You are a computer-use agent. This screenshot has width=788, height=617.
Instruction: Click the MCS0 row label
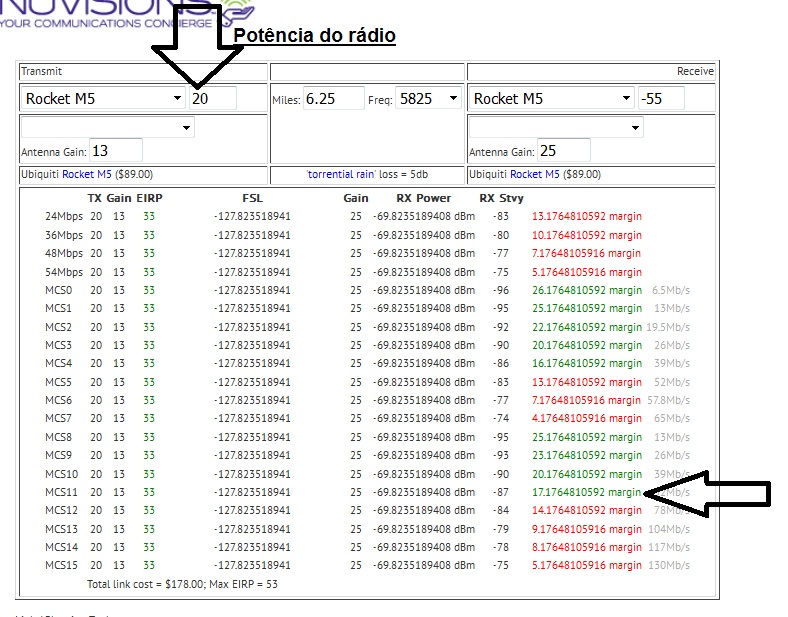coord(59,290)
